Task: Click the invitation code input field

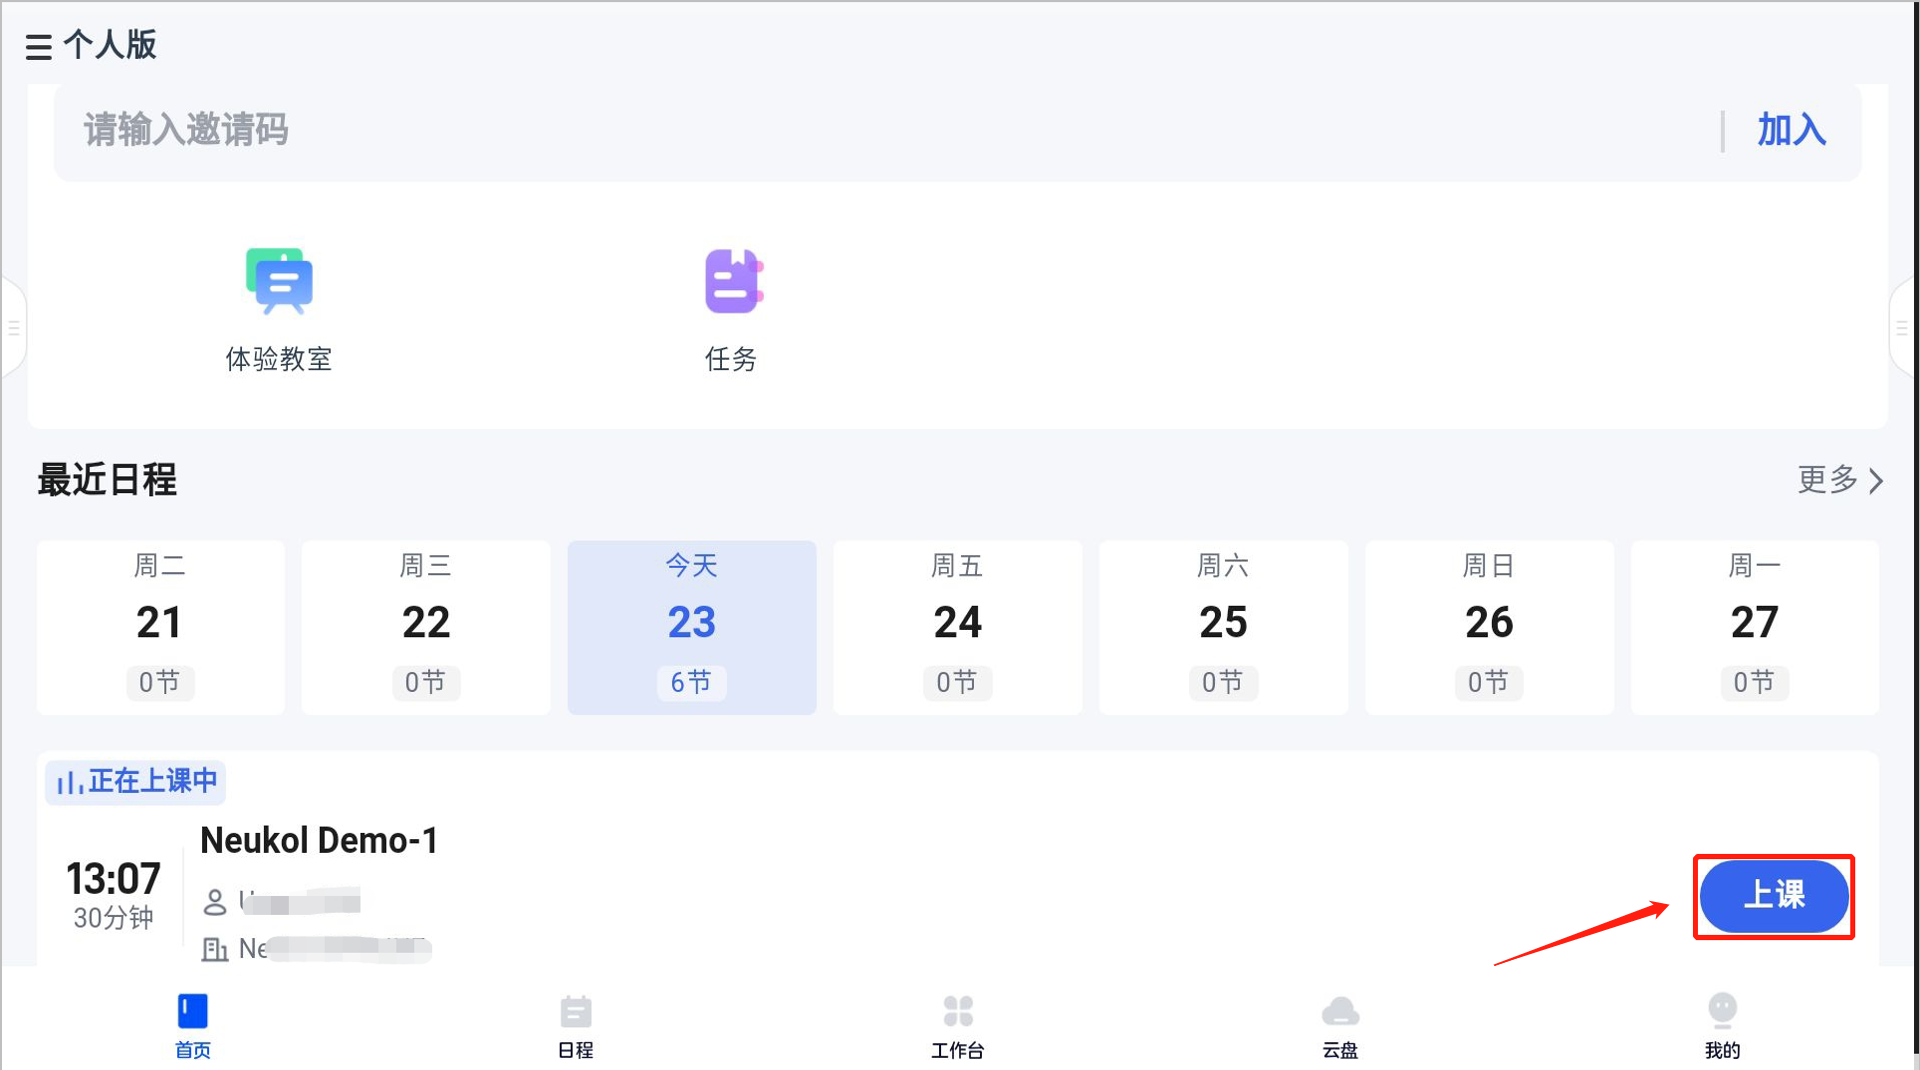Action: (x=880, y=131)
